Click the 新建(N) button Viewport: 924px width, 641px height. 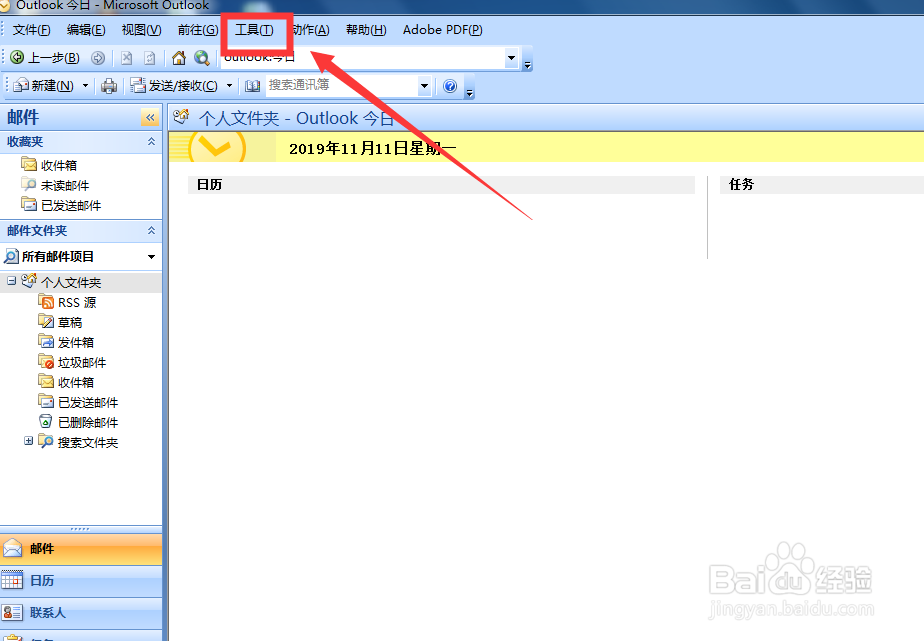point(44,86)
